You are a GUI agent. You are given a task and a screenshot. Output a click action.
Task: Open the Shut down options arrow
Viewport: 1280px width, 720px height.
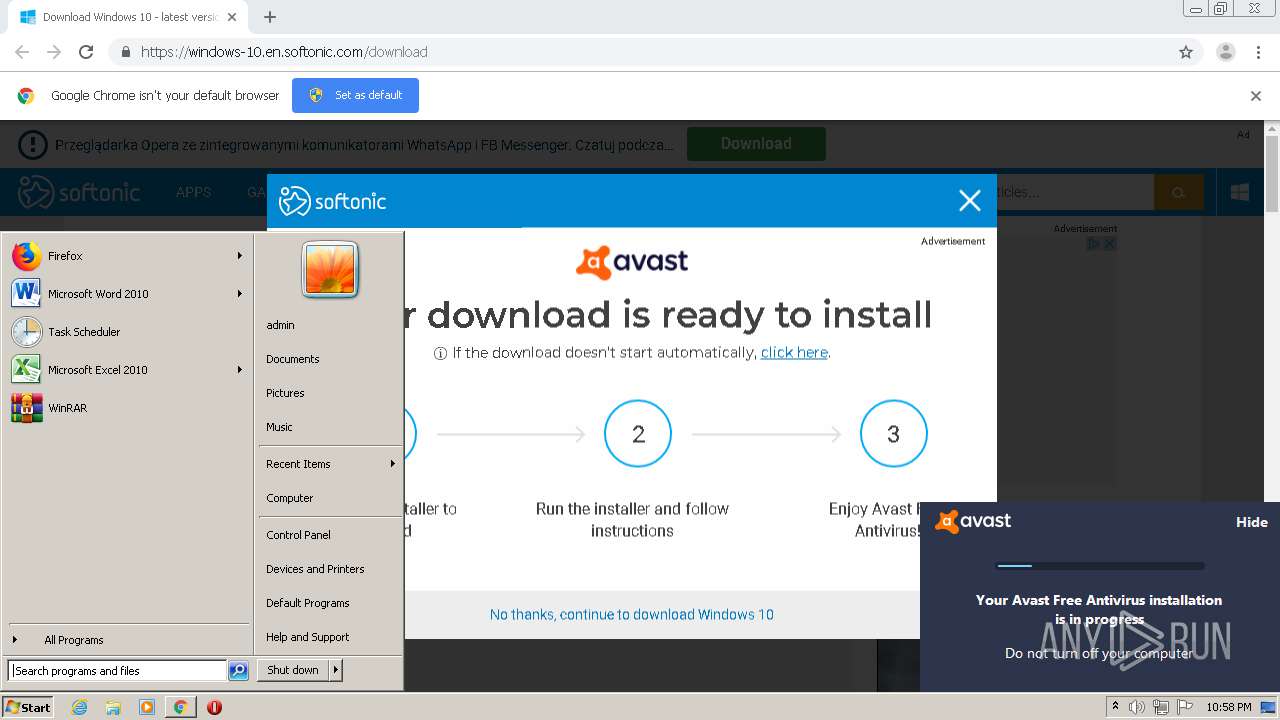(x=336, y=670)
